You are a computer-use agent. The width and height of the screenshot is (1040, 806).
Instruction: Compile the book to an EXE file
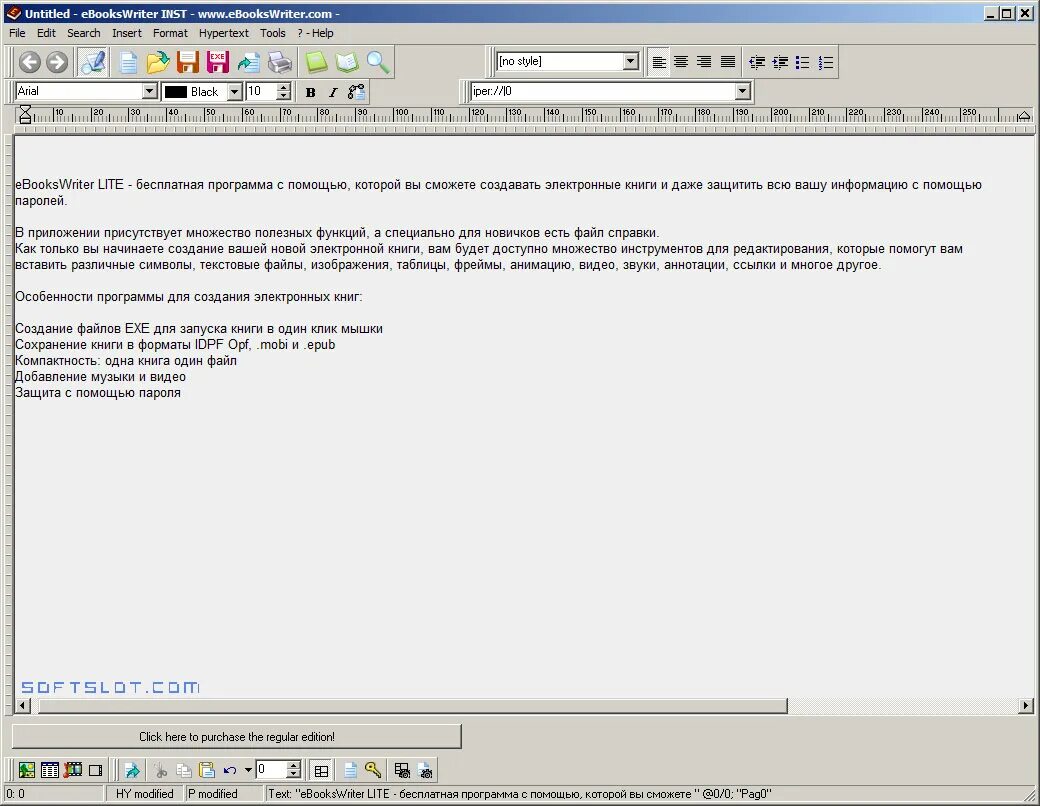point(218,62)
